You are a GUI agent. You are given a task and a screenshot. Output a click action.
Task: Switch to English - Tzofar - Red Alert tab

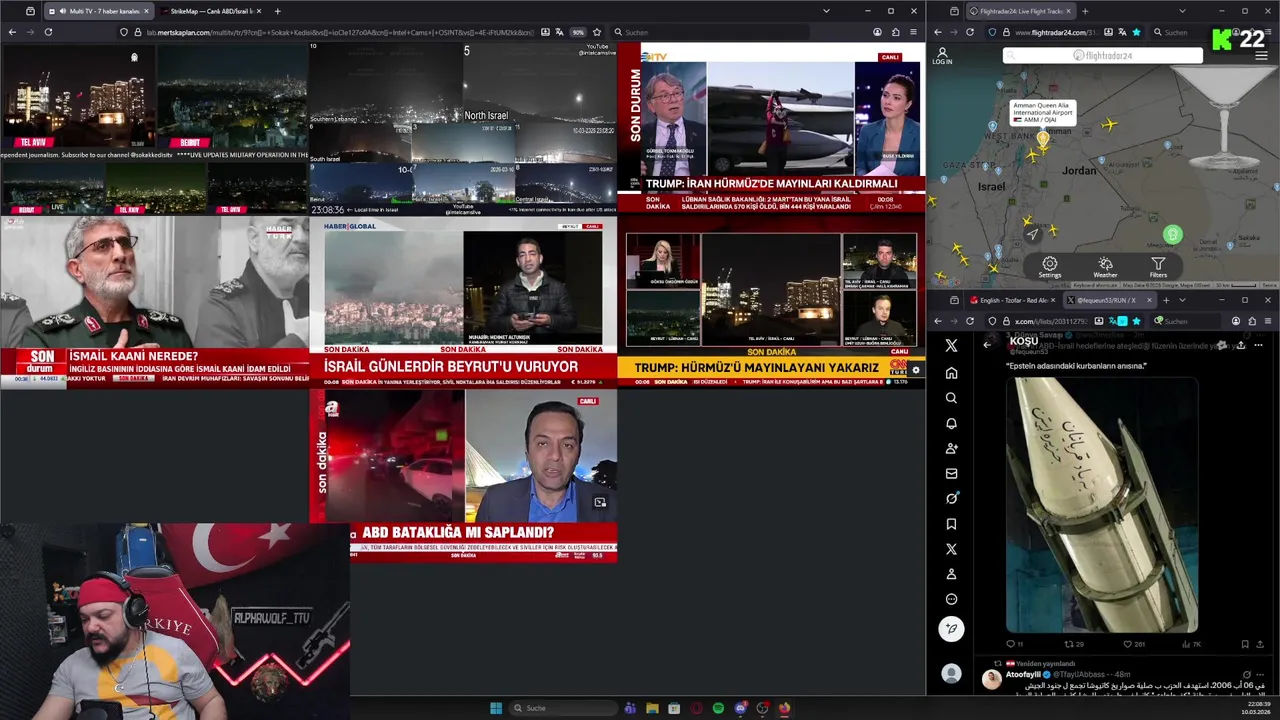[1013, 300]
